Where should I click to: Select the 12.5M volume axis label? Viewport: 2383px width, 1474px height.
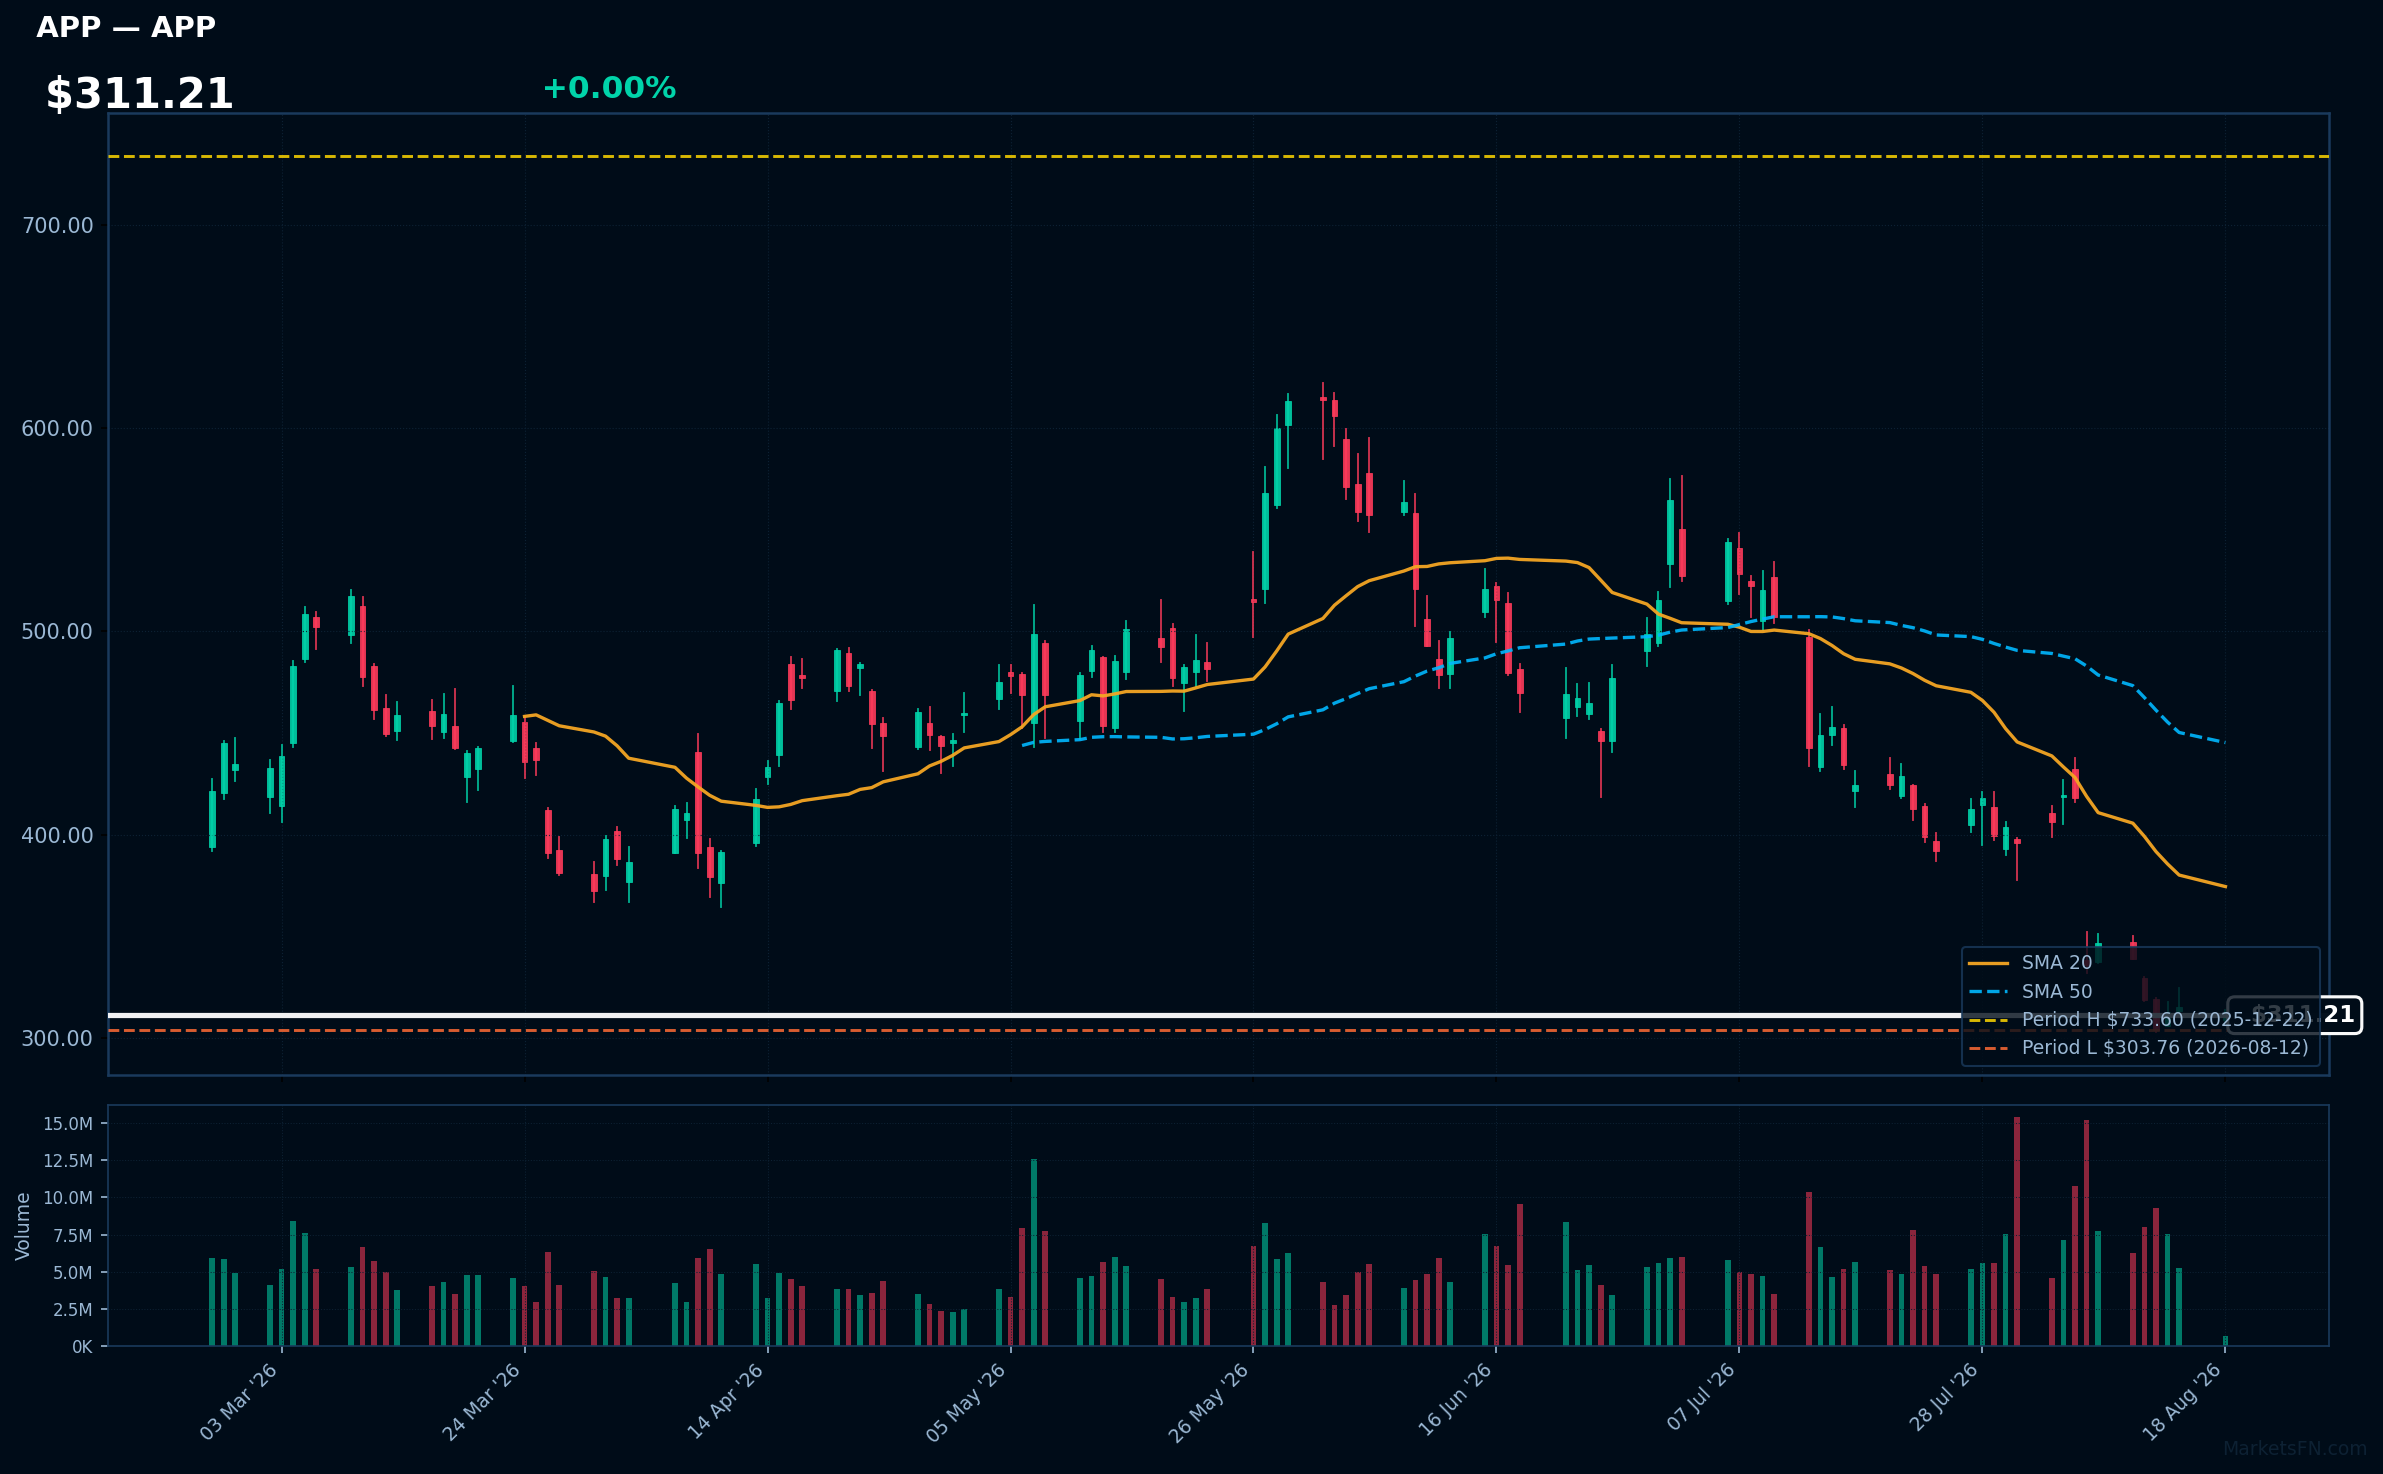pyautogui.click(x=68, y=1161)
